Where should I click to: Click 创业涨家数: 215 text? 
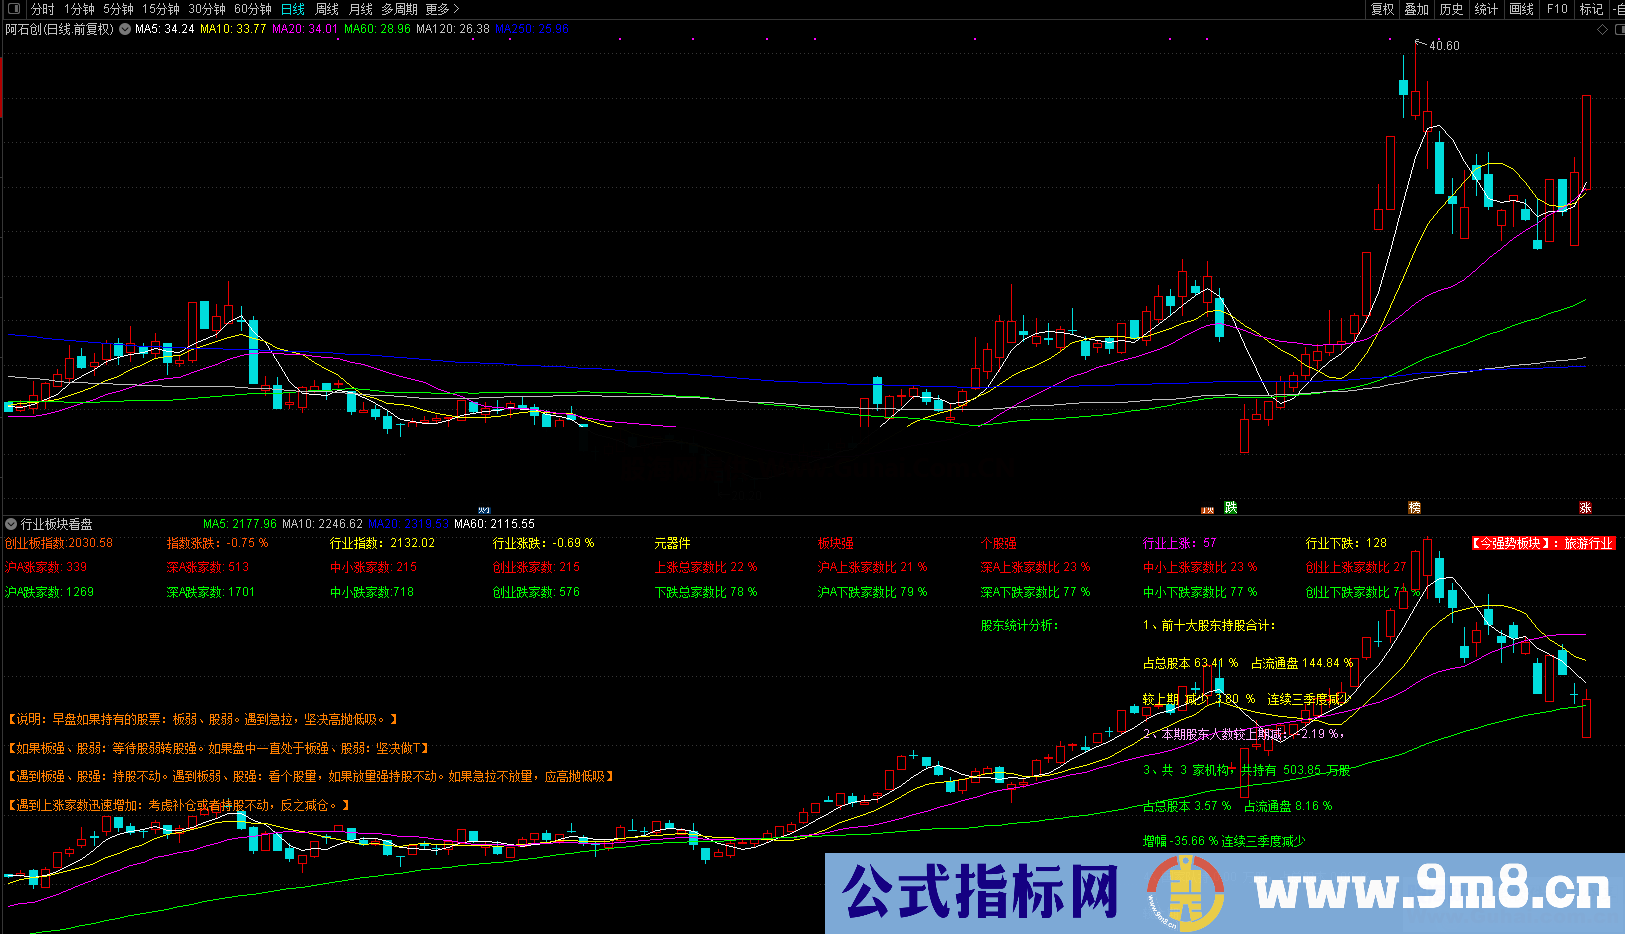pyautogui.click(x=536, y=567)
